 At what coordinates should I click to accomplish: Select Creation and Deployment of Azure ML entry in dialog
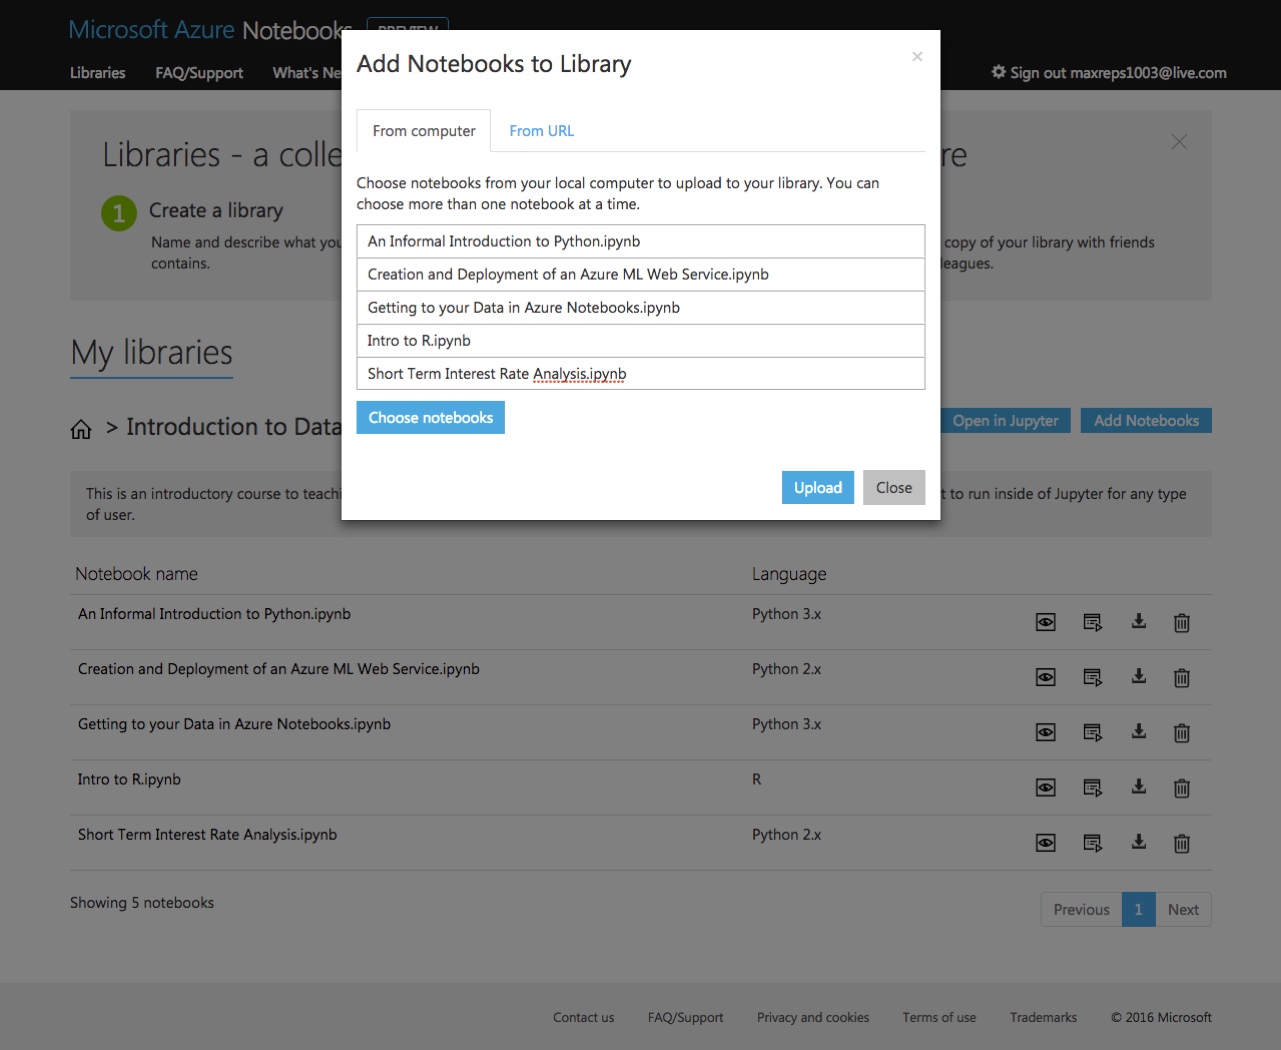pyautogui.click(x=640, y=274)
